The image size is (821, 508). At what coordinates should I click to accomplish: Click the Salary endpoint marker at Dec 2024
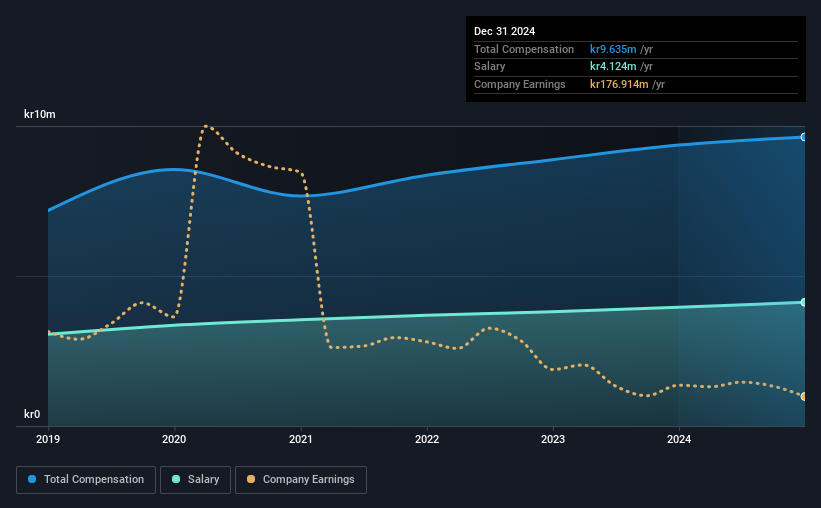[x=804, y=302]
